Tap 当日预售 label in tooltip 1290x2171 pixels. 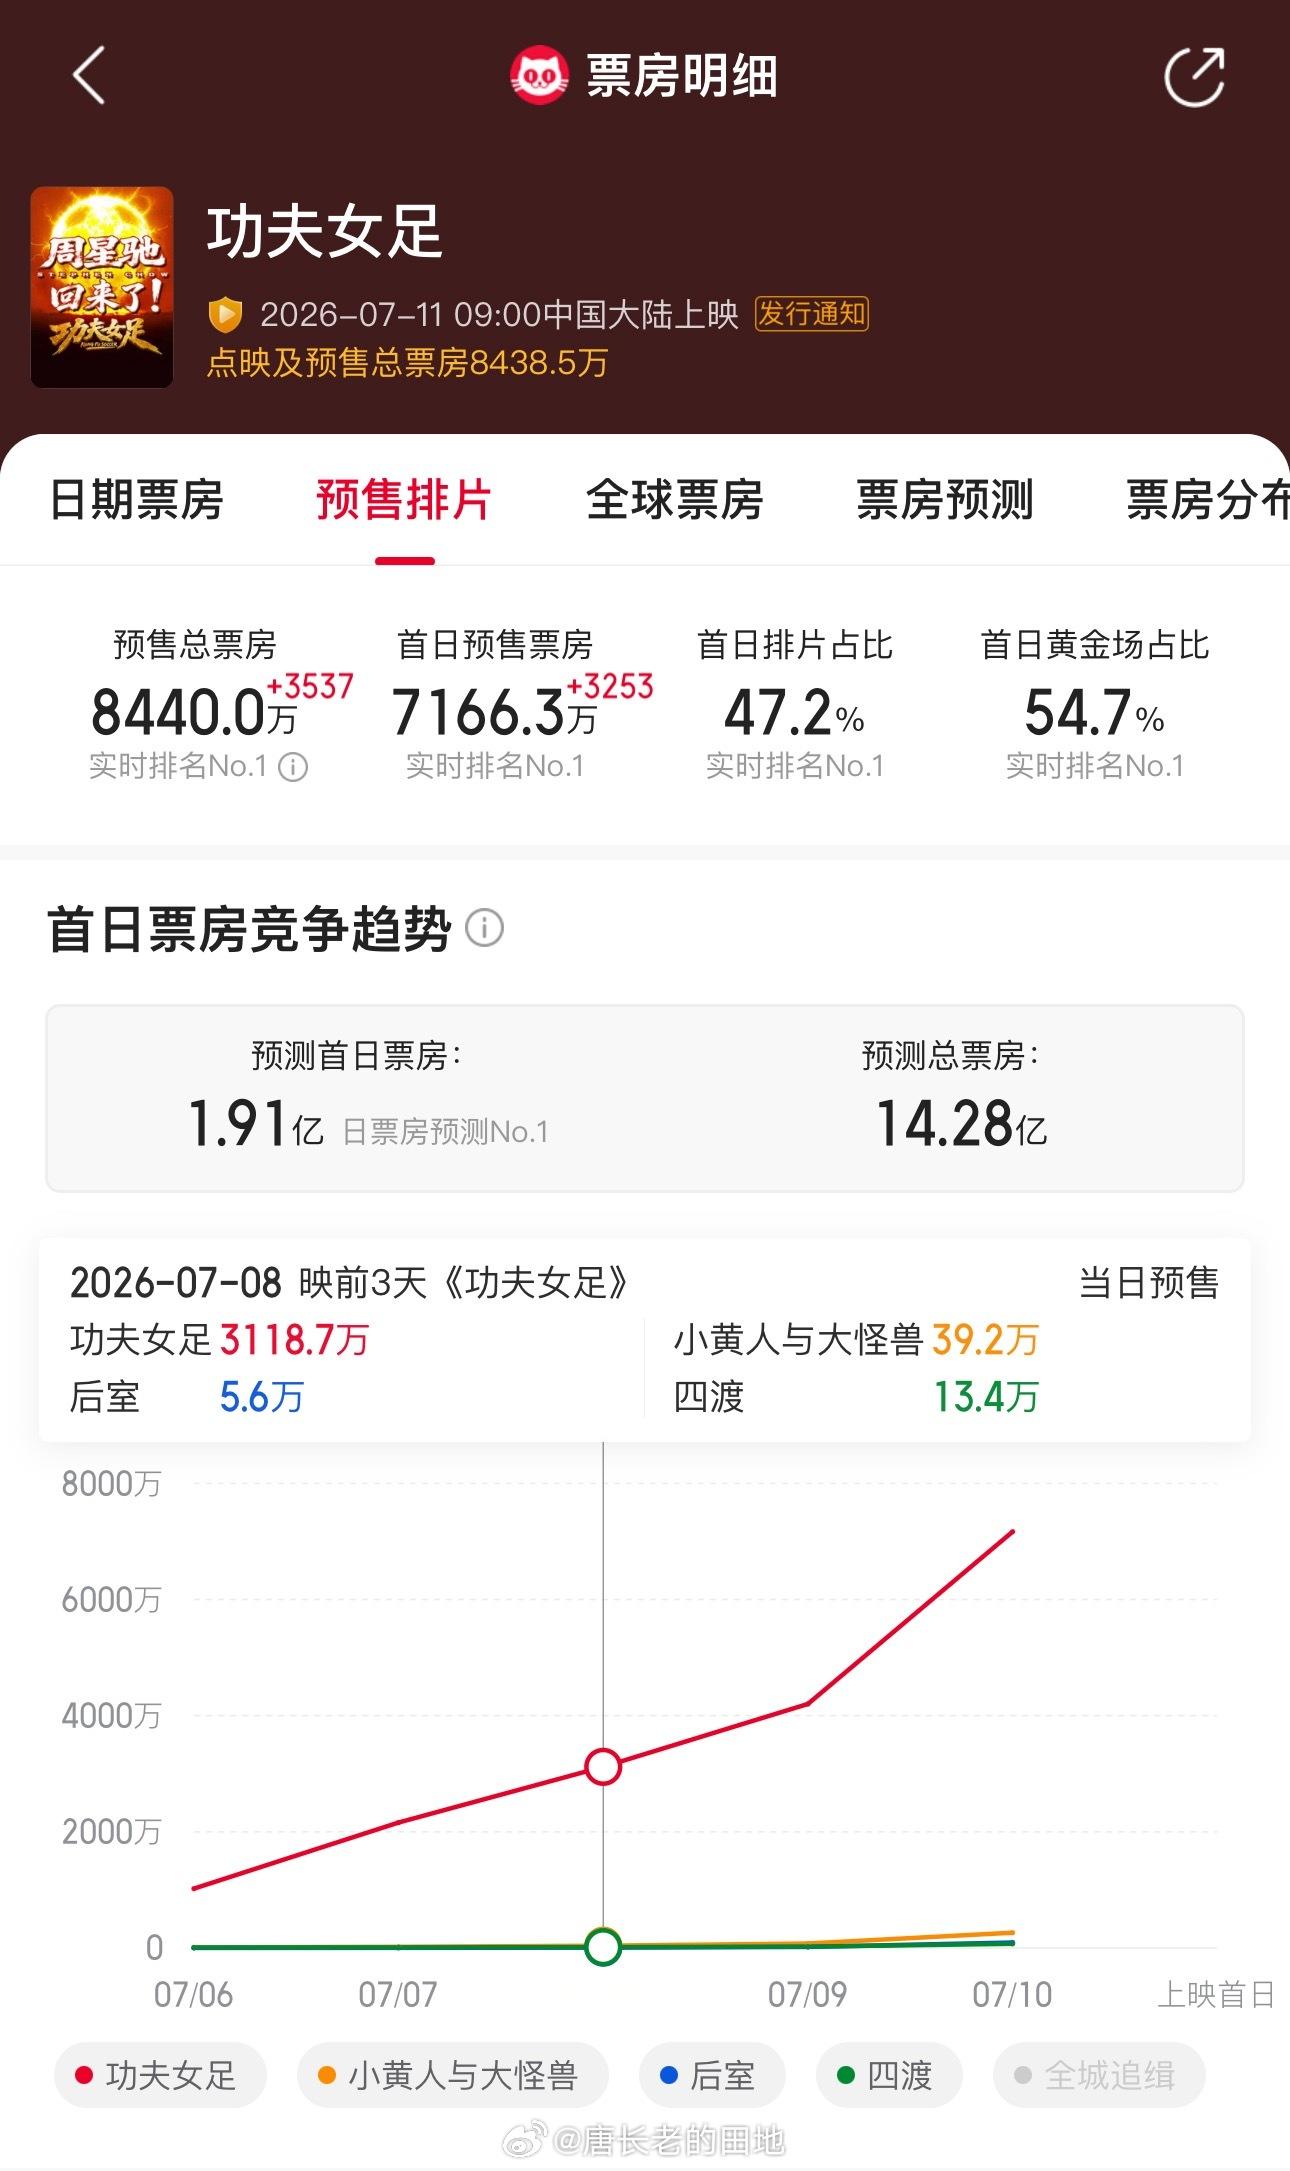pyautogui.click(x=1149, y=1282)
